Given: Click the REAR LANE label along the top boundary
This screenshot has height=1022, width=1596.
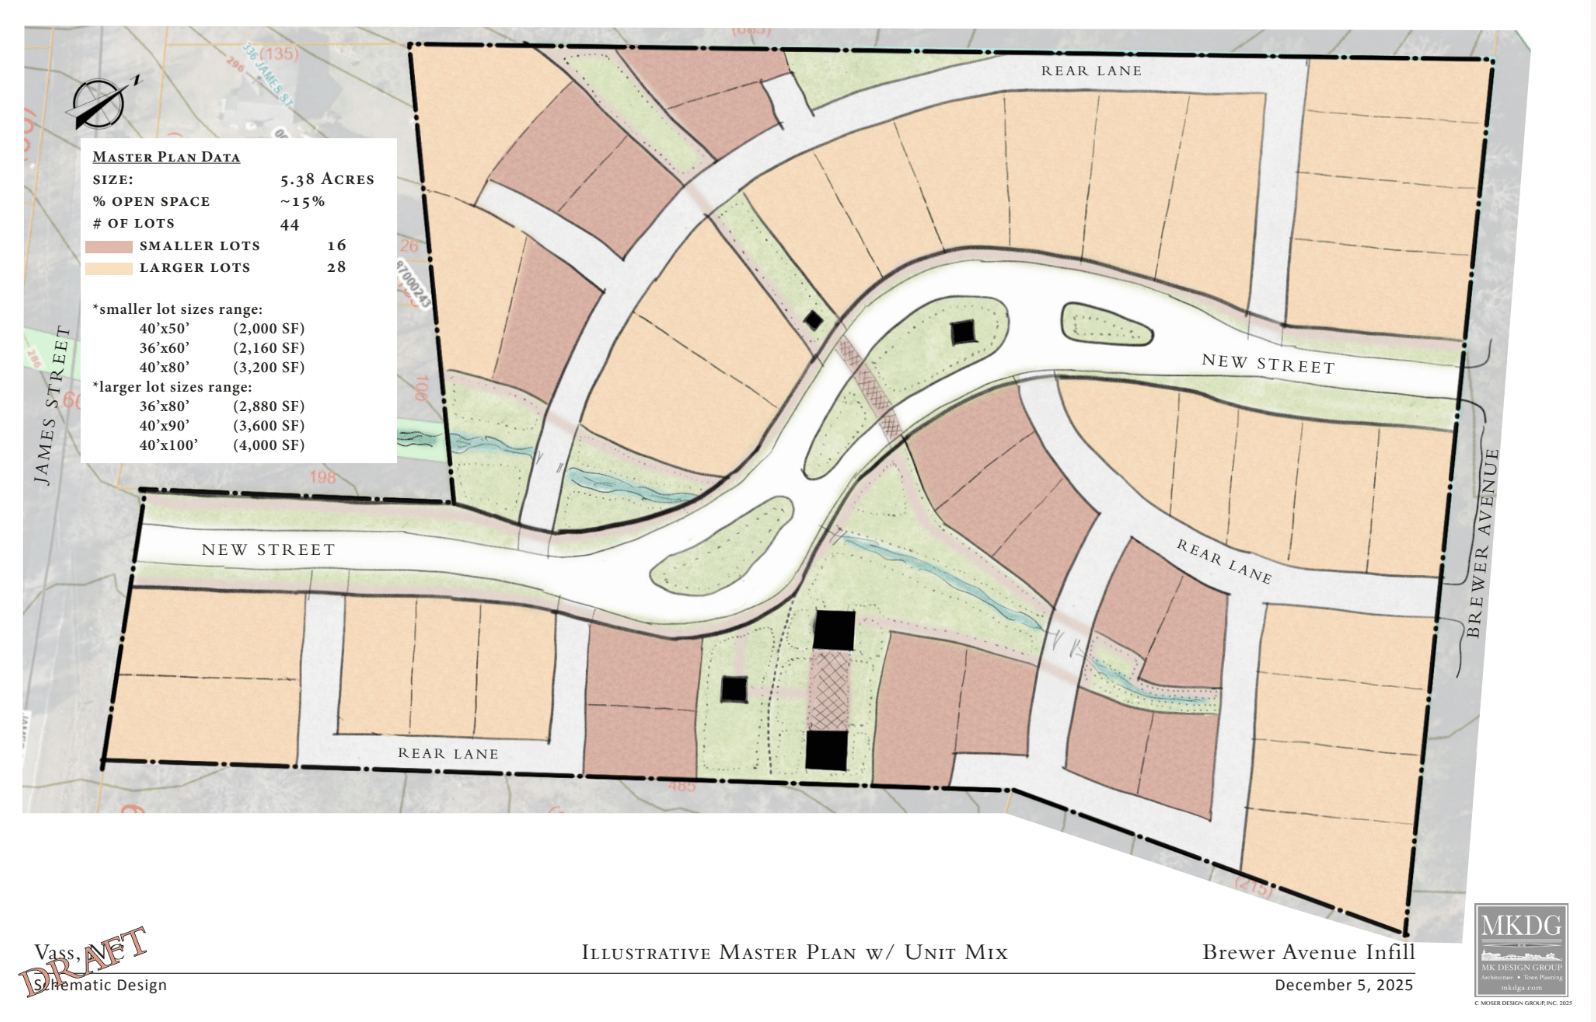Looking at the screenshot, I should pos(1091,71).
